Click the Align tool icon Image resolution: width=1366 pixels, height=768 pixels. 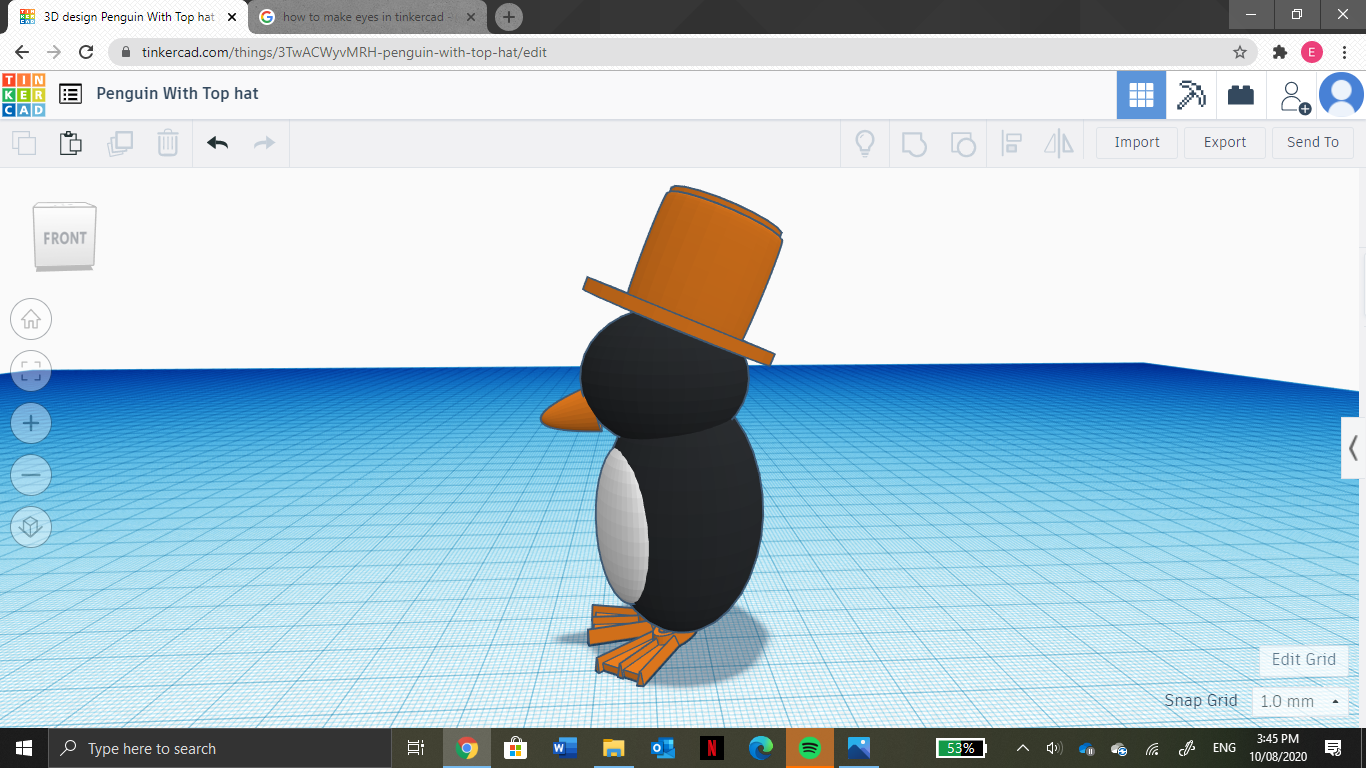1011,143
